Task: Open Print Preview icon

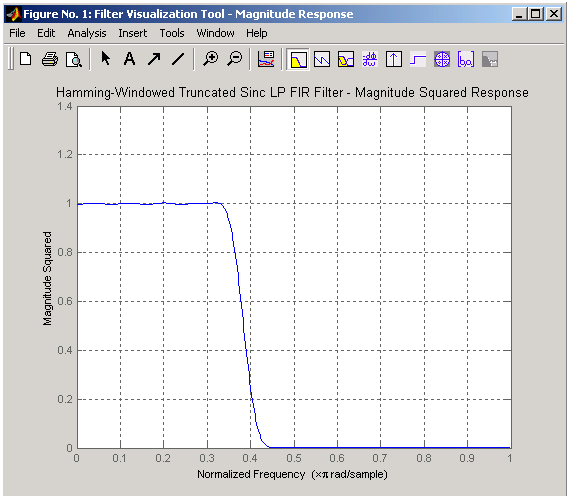Action: (x=74, y=59)
